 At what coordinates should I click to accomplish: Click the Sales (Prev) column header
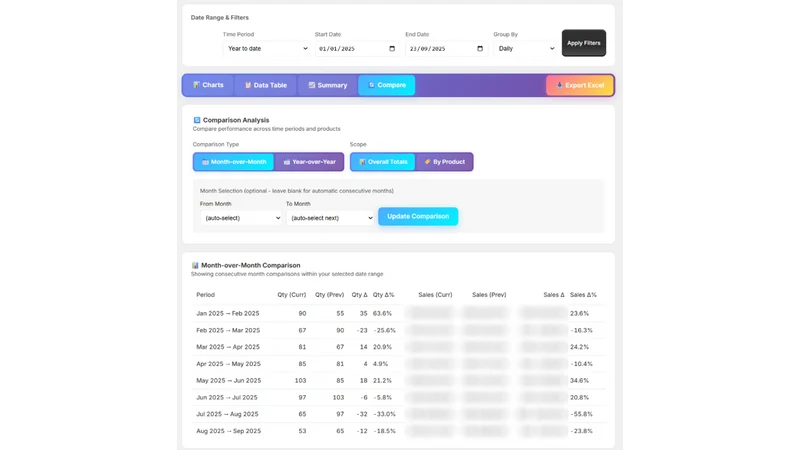coord(489,295)
